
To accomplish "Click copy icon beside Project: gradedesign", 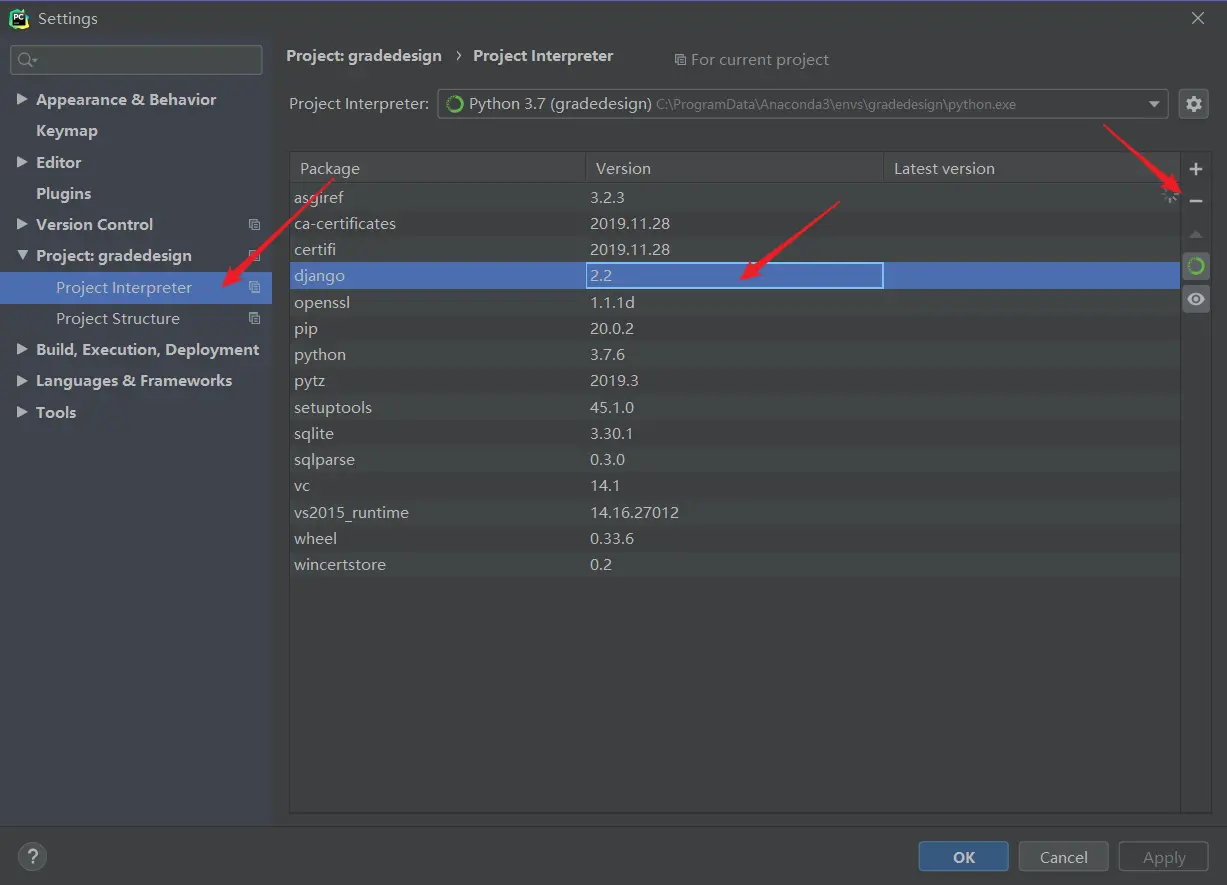I will point(254,256).
